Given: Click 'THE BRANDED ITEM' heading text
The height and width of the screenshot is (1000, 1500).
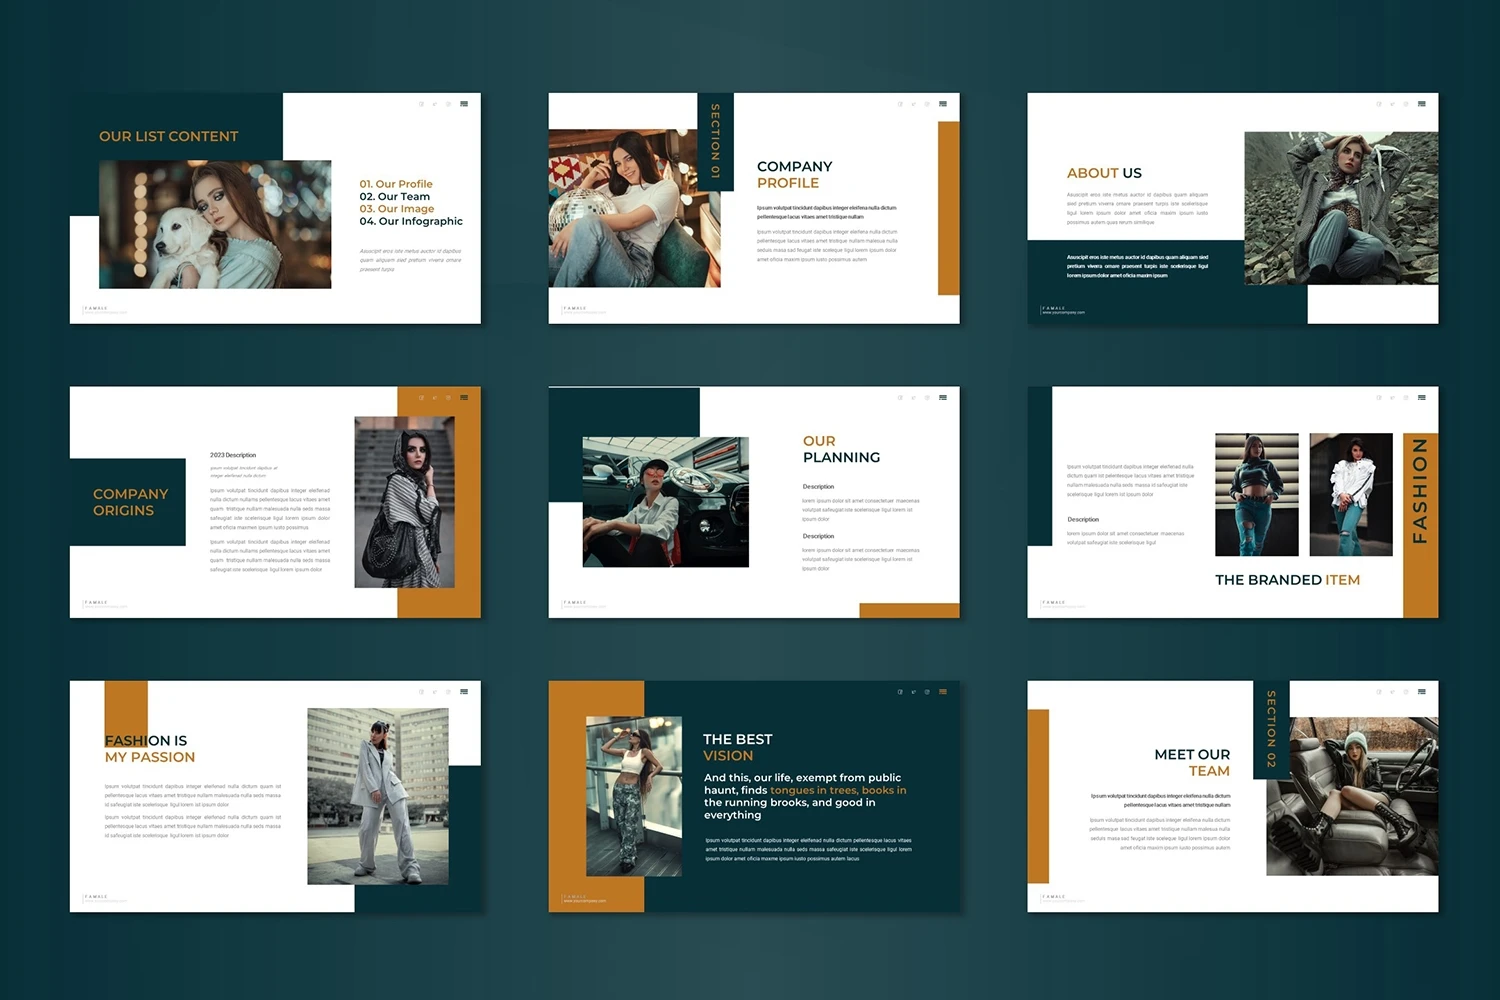Looking at the screenshot, I should point(1287,580).
